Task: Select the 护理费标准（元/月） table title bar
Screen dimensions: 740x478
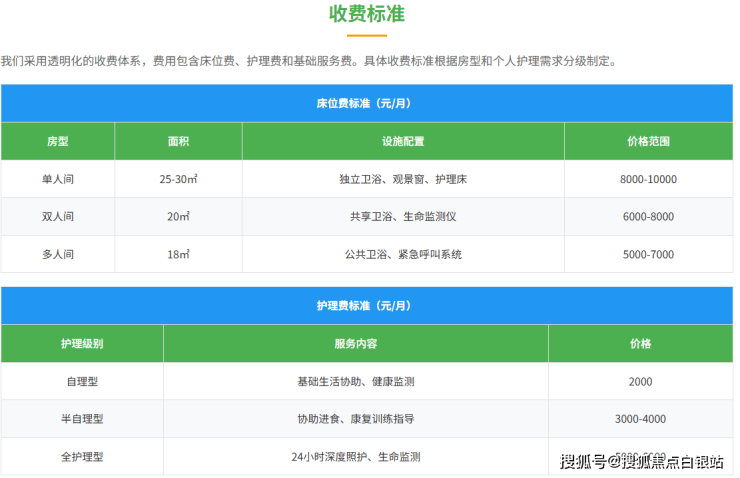Action: pos(367,305)
